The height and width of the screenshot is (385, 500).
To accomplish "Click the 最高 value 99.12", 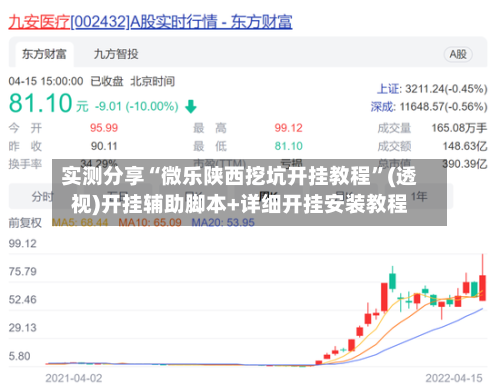I will coord(289,128).
